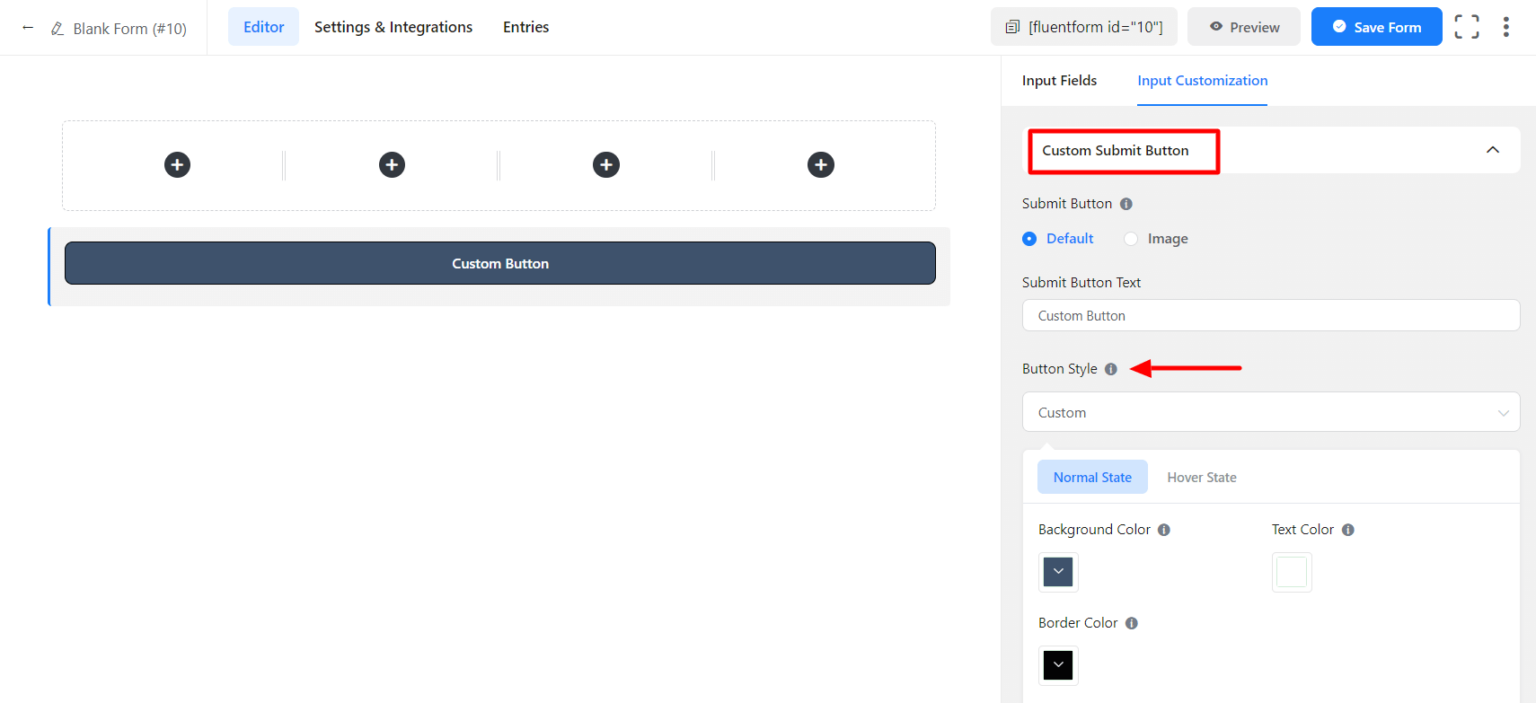Collapse the Custom Submit Button section
The height and width of the screenshot is (703, 1536).
click(x=1492, y=149)
